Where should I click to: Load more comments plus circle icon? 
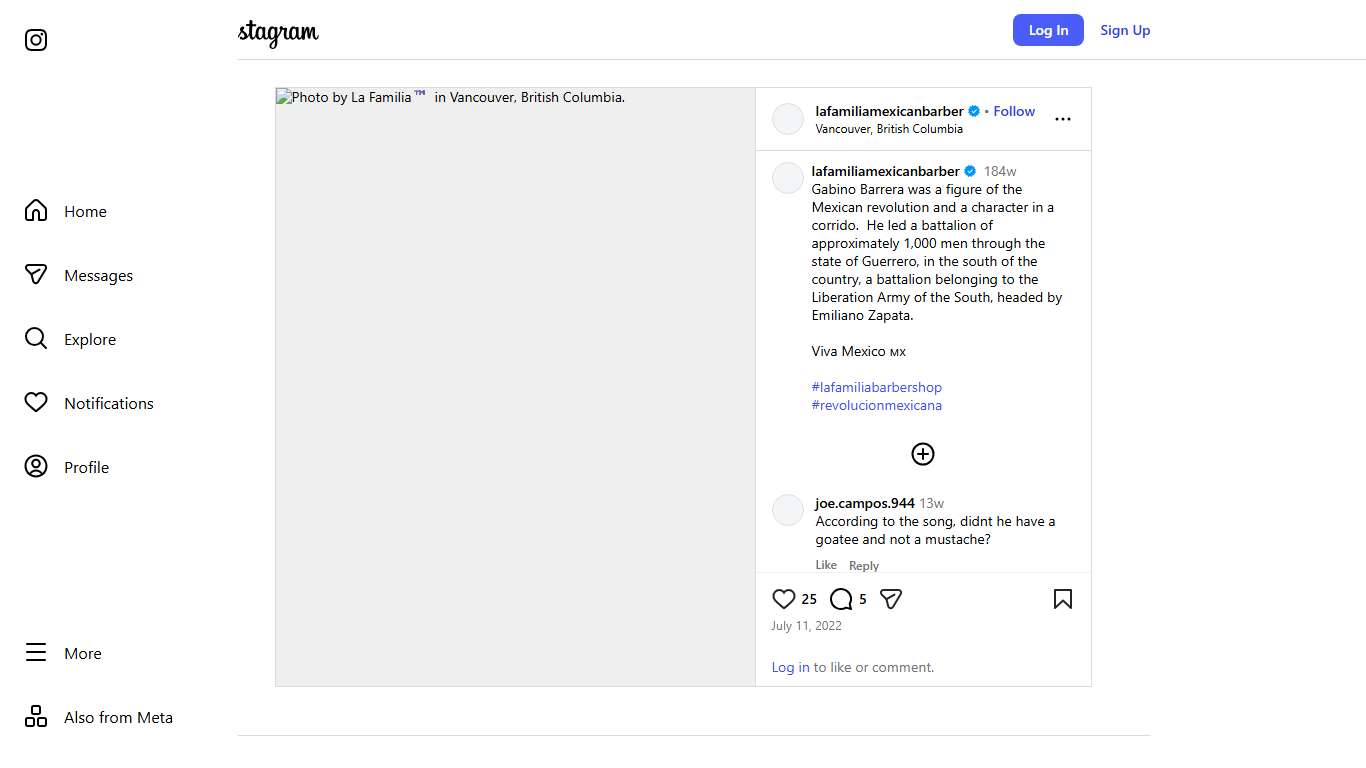click(x=923, y=454)
